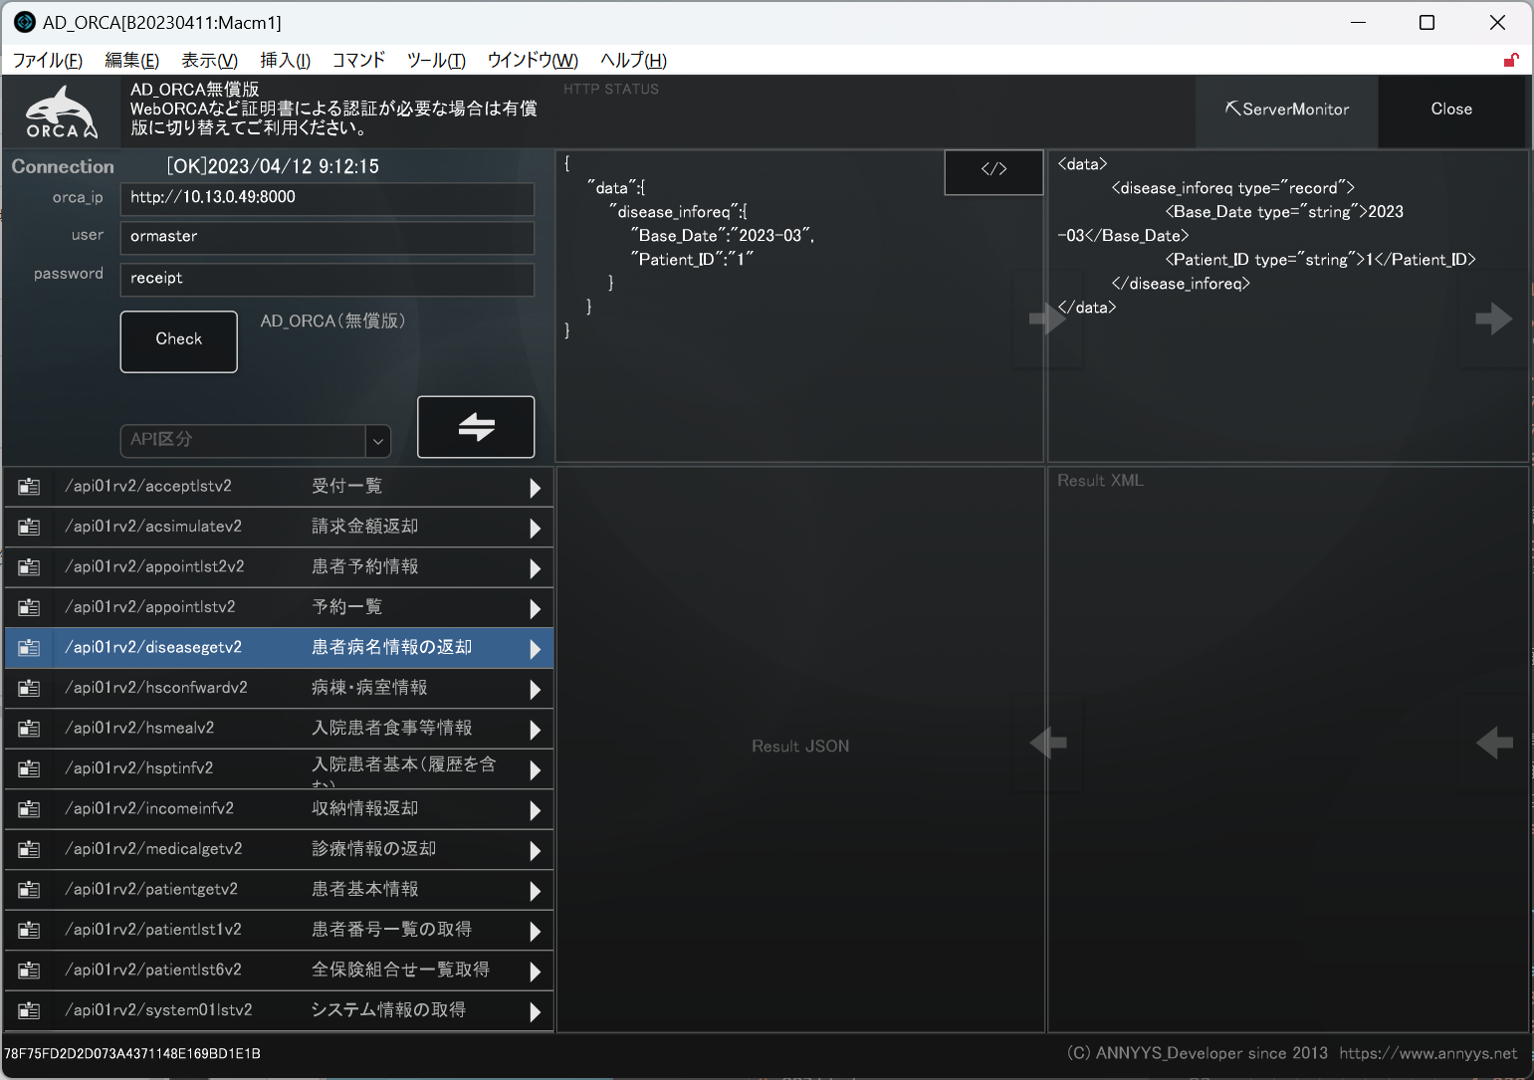Click the Check connection button
1534x1080 pixels.
coord(179,341)
